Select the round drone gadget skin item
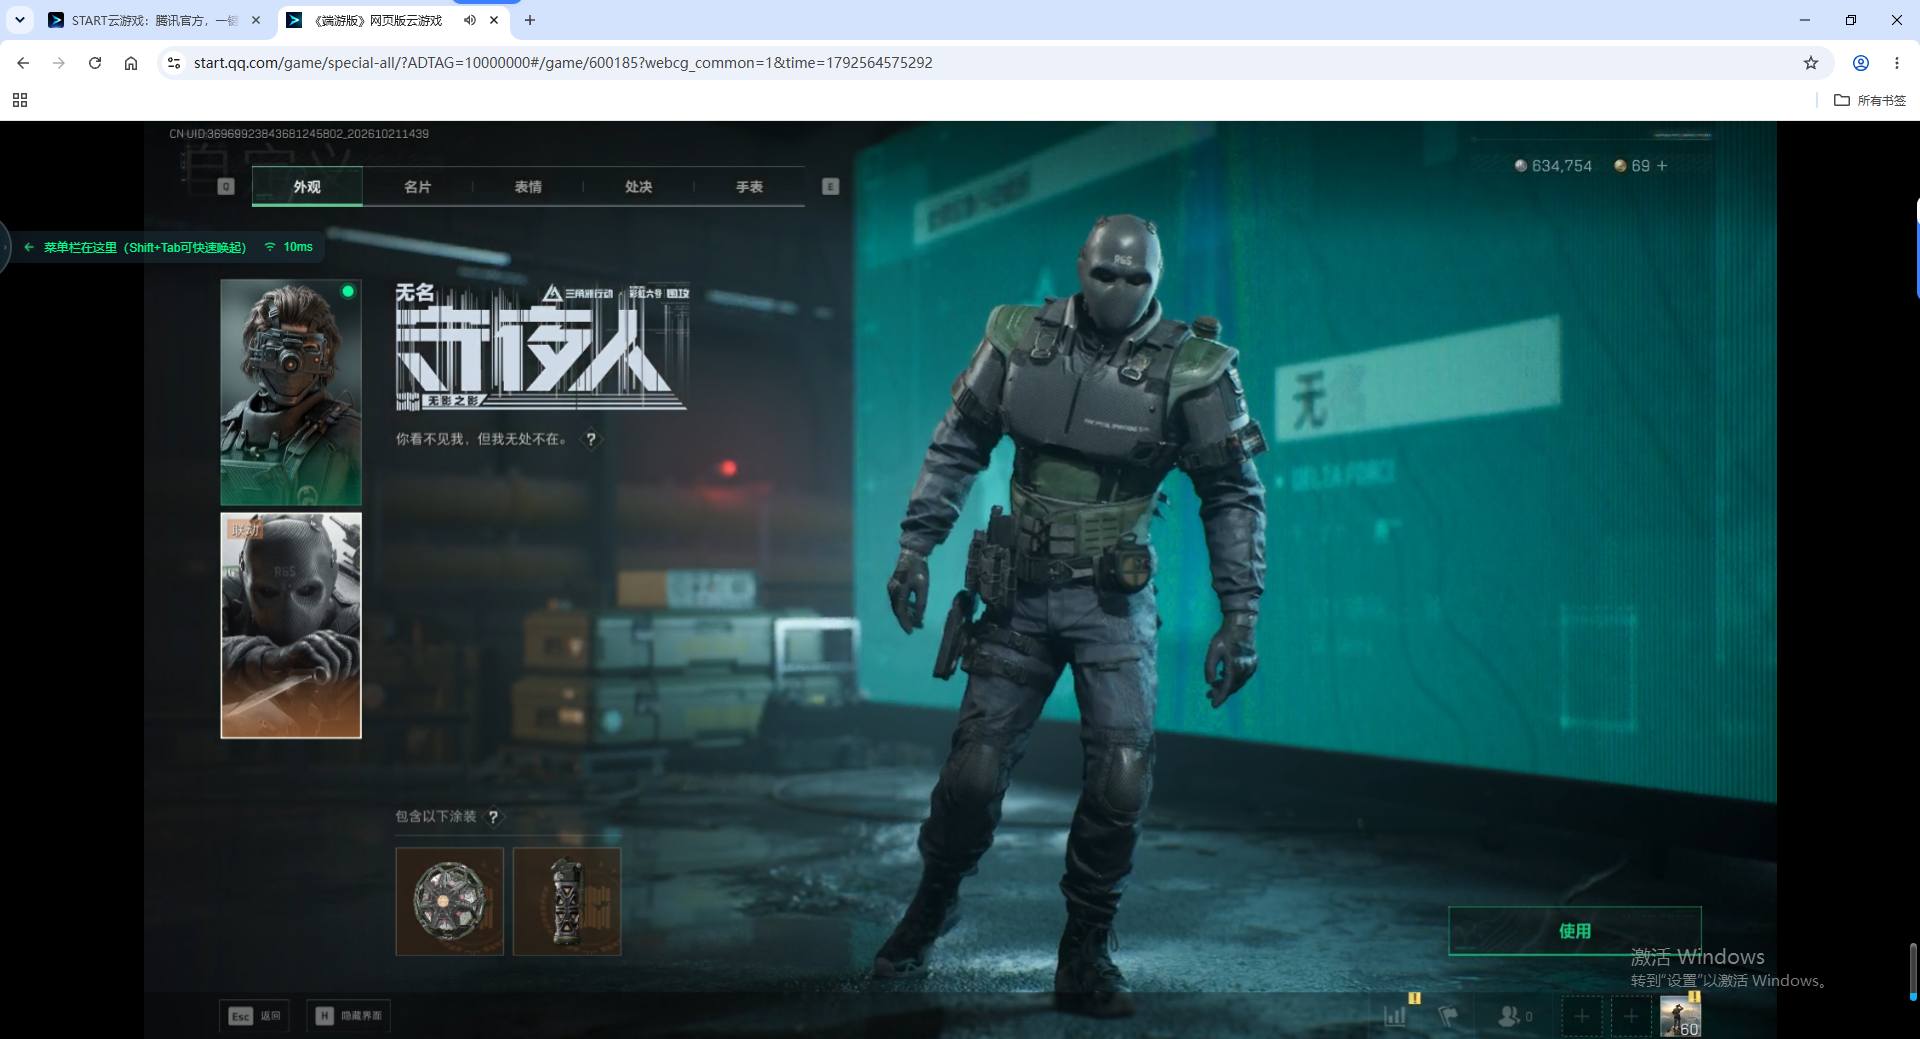Viewport: 1920px width, 1039px height. 450,901
